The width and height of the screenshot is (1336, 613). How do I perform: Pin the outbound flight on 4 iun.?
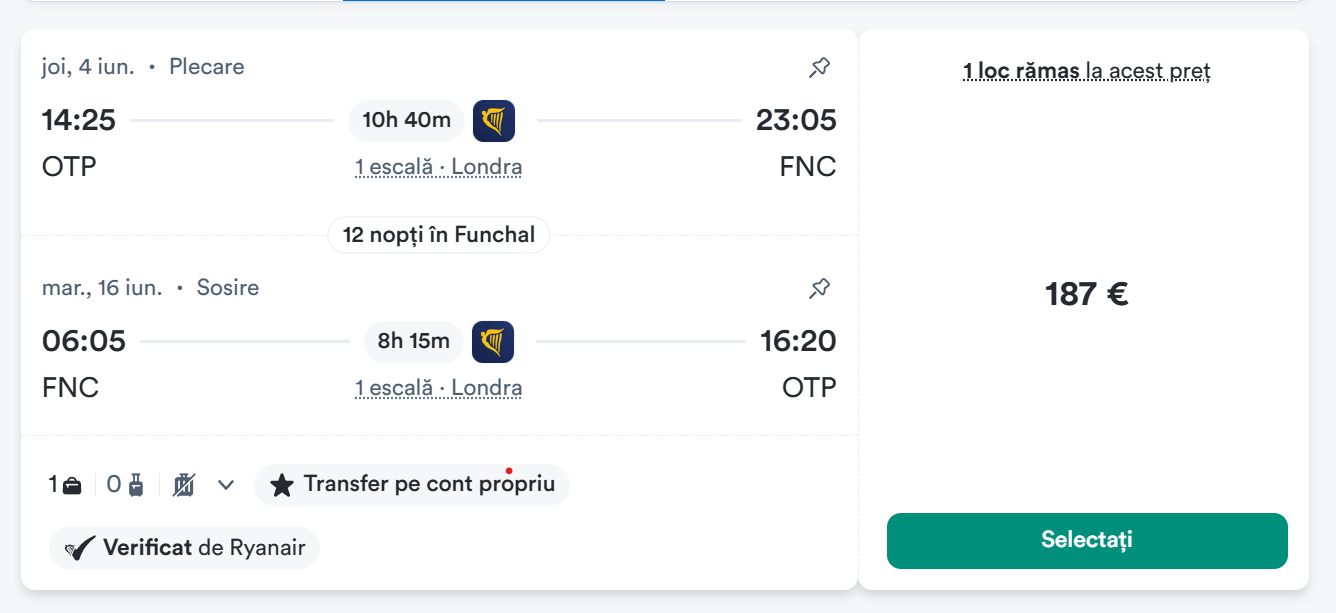tap(819, 68)
